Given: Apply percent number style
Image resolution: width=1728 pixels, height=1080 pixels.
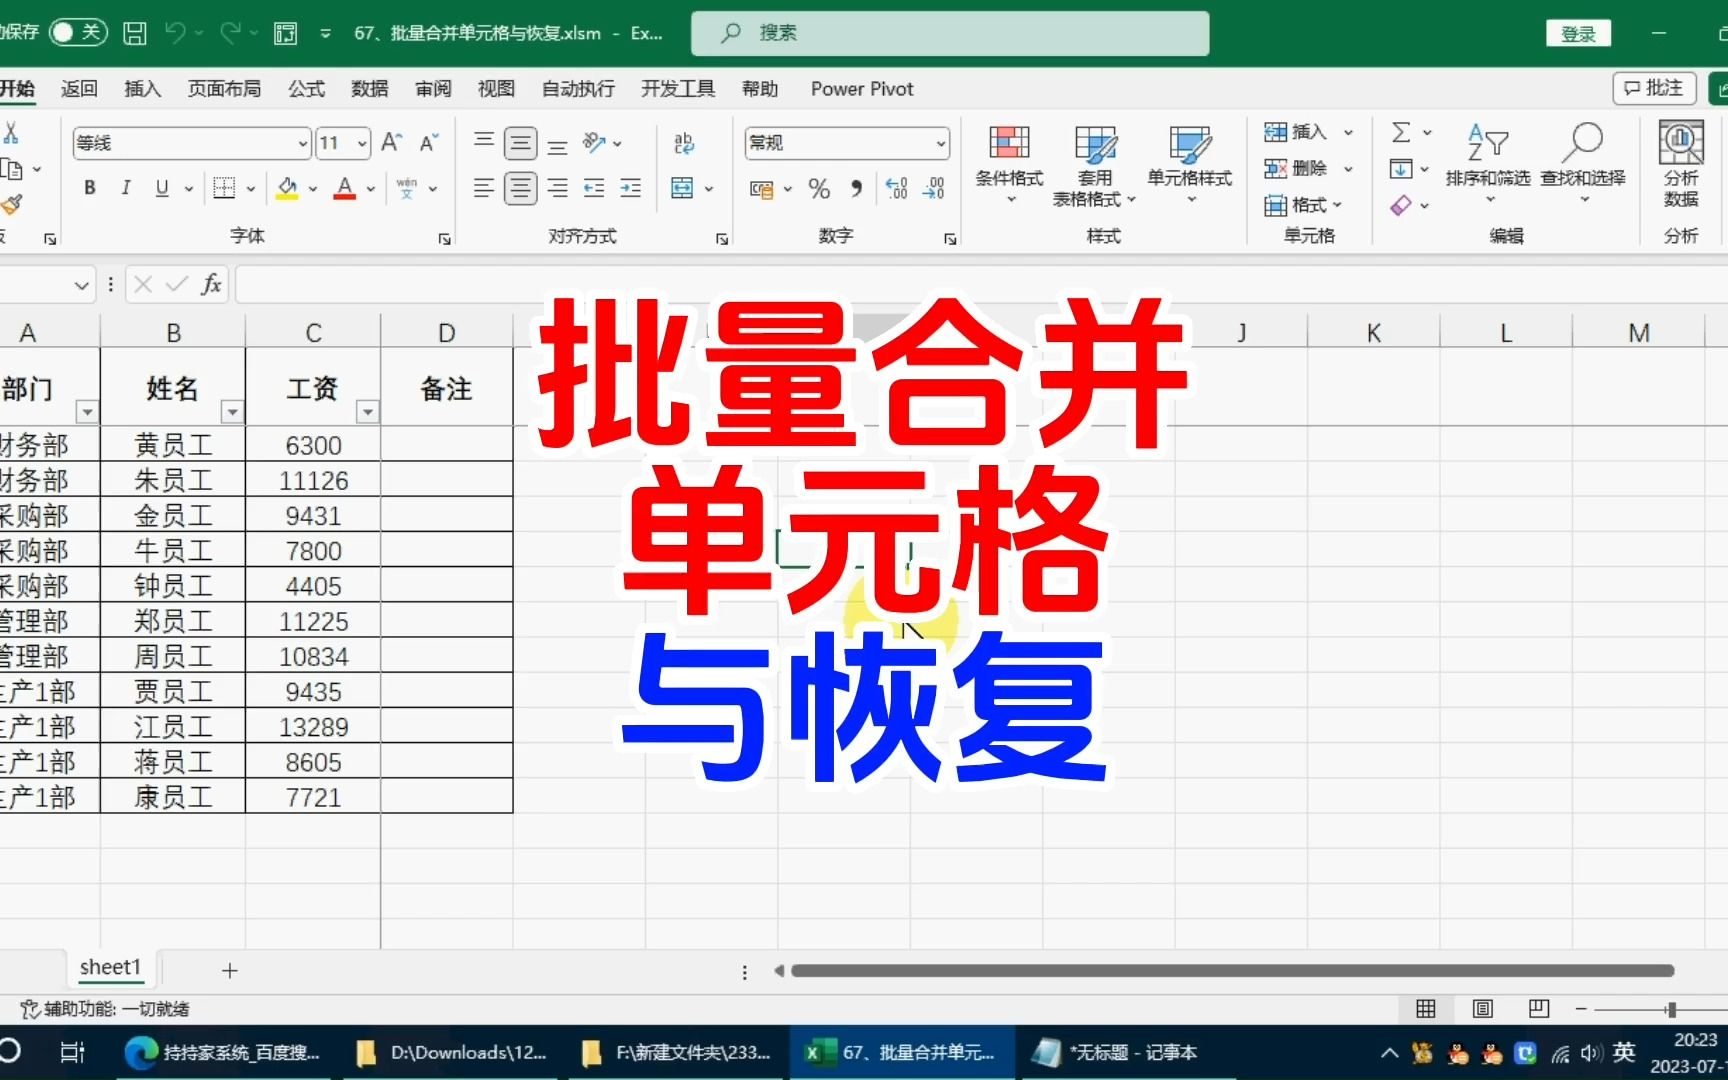Looking at the screenshot, I should (818, 189).
